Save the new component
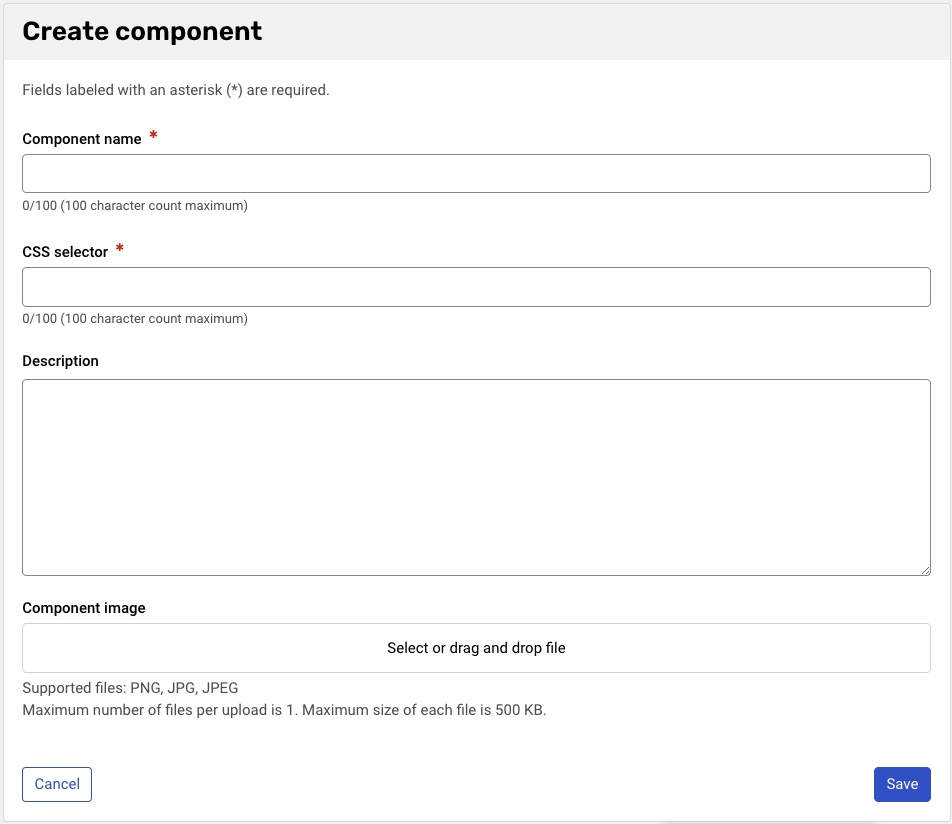The height and width of the screenshot is (824, 952). tap(901, 784)
